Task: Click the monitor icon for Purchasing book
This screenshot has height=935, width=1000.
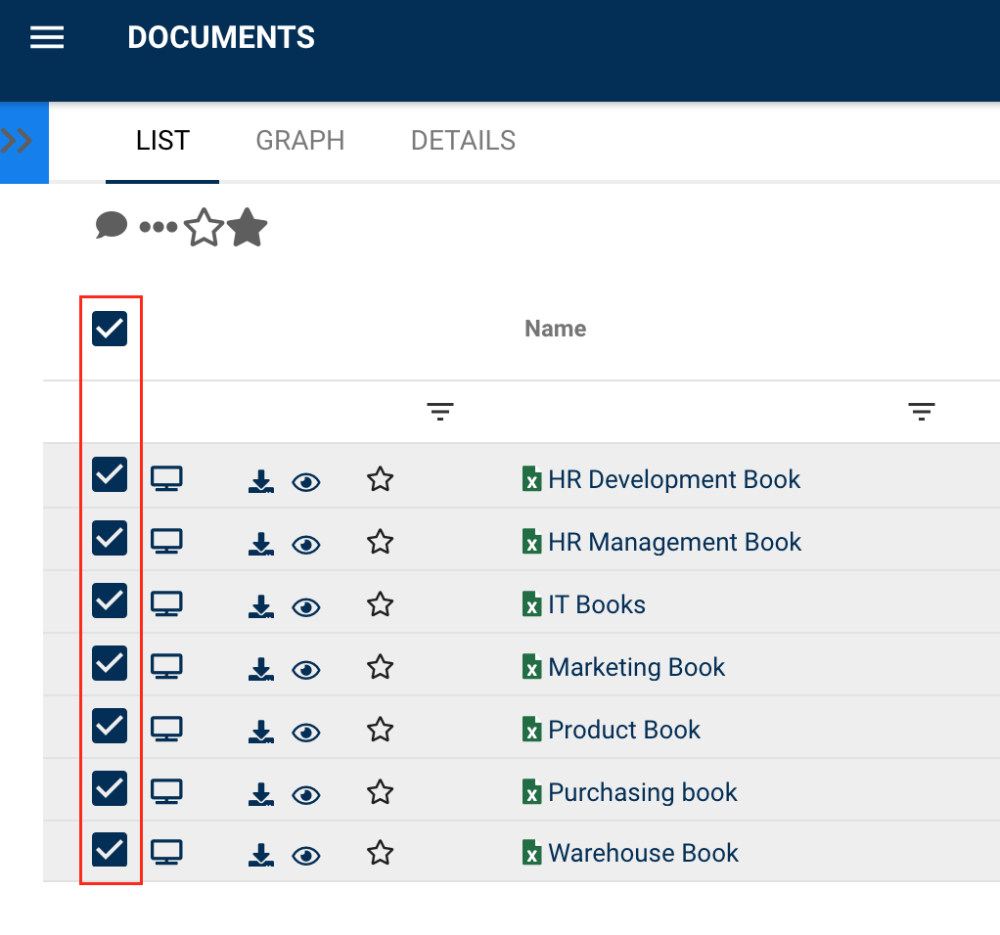Action: click(x=166, y=792)
